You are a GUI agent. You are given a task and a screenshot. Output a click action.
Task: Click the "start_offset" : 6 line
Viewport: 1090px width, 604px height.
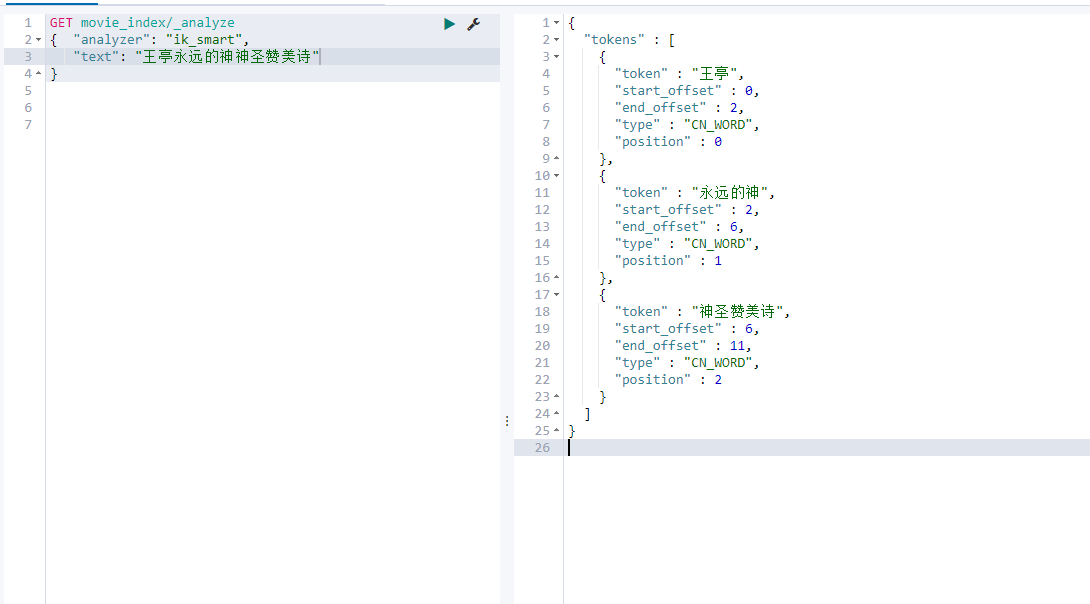[x=686, y=328]
